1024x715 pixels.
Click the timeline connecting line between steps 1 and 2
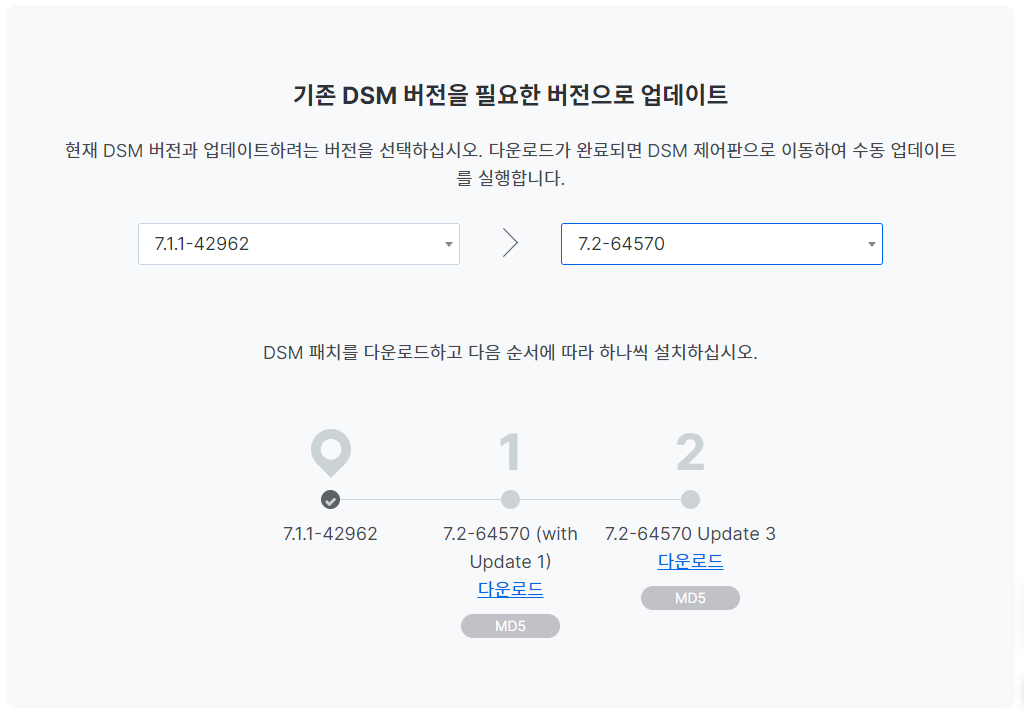pos(600,500)
